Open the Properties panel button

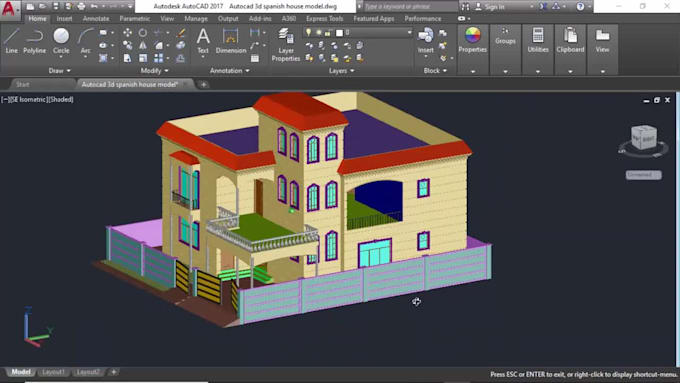pos(473,40)
